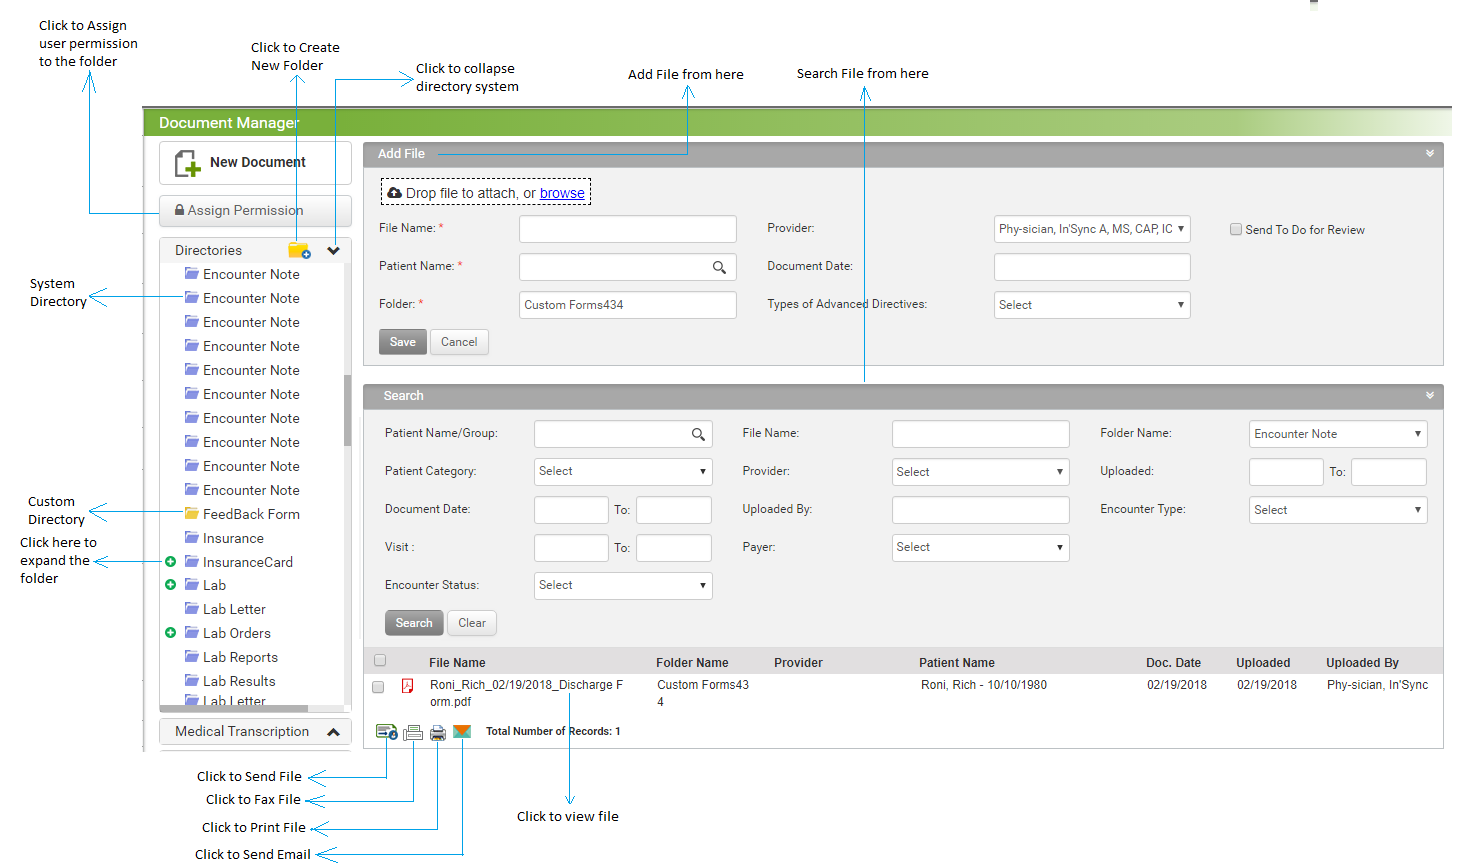Click the browse link to attach file
Image resolution: width=1458 pixels, height=866 pixels.
[x=562, y=193]
